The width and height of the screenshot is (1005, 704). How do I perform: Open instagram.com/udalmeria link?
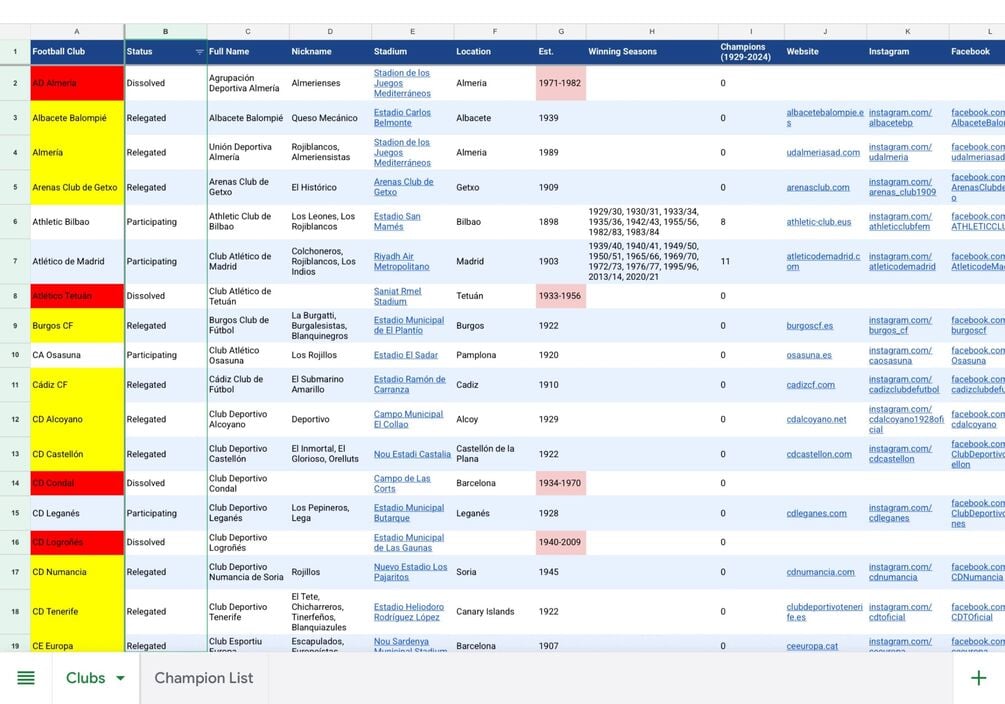coord(900,152)
